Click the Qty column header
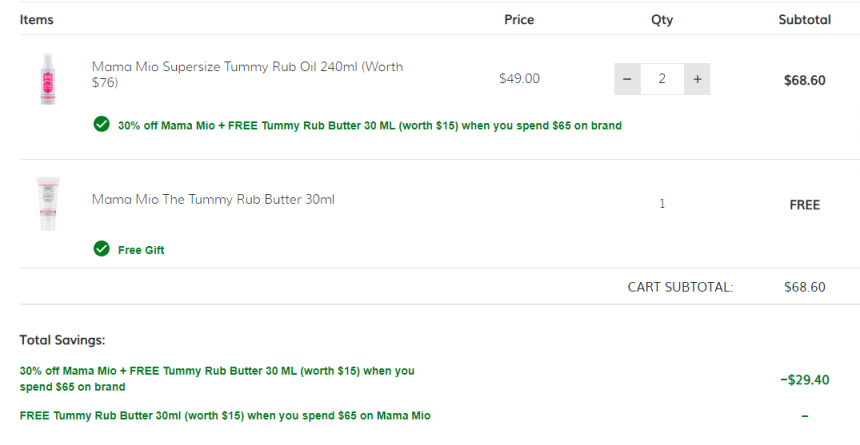 662,20
